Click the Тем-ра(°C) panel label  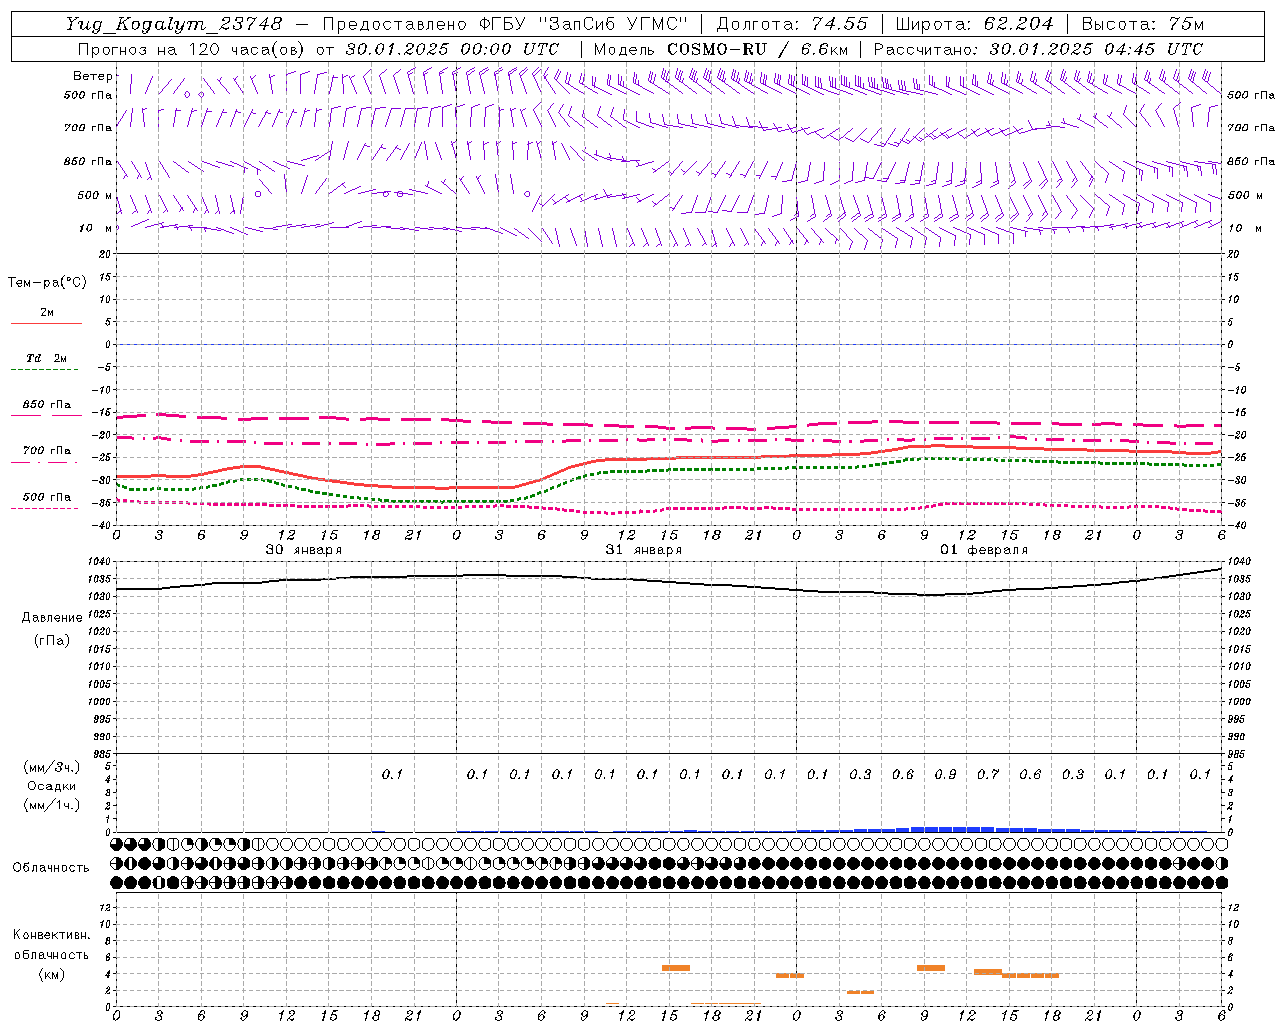point(47,283)
